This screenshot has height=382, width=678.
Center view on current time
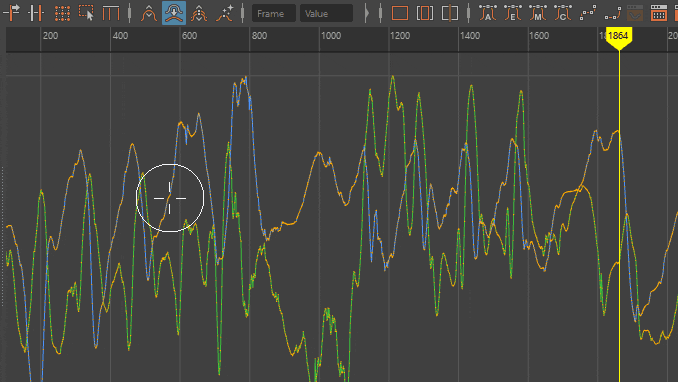pyautogui.click(x=450, y=13)
